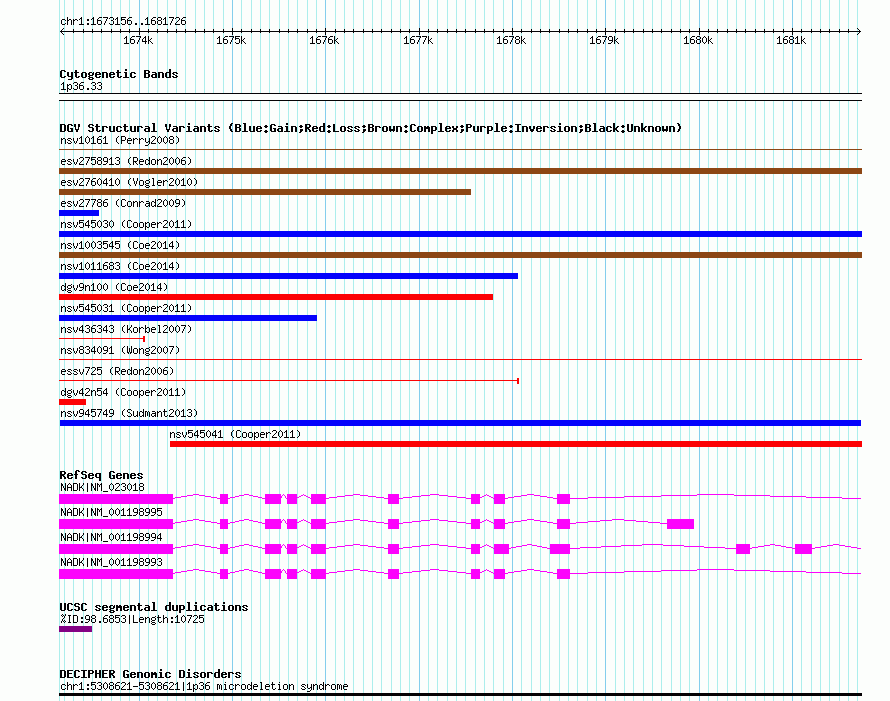Open transcript NADK|NM_001198993
Viewport: 890px width, 701px height.
coord(111,563)
